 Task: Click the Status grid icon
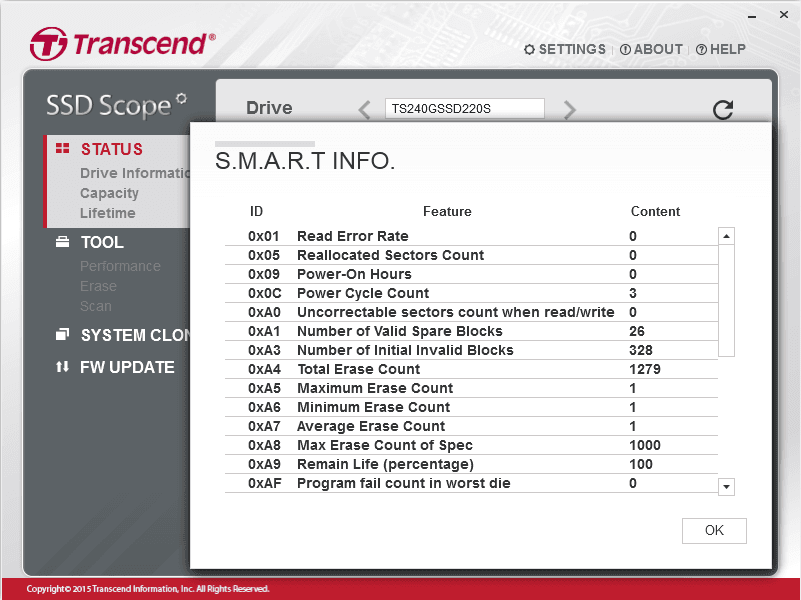[x=62, y=148]
